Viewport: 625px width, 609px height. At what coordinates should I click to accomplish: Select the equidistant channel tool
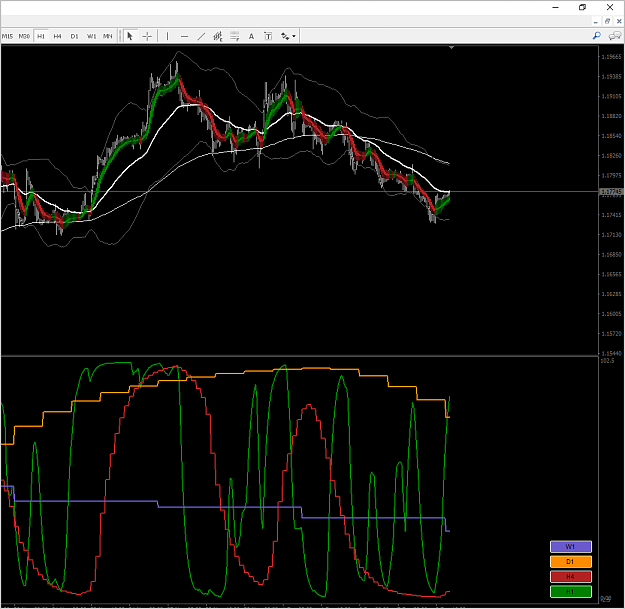[x=218, y=36]
